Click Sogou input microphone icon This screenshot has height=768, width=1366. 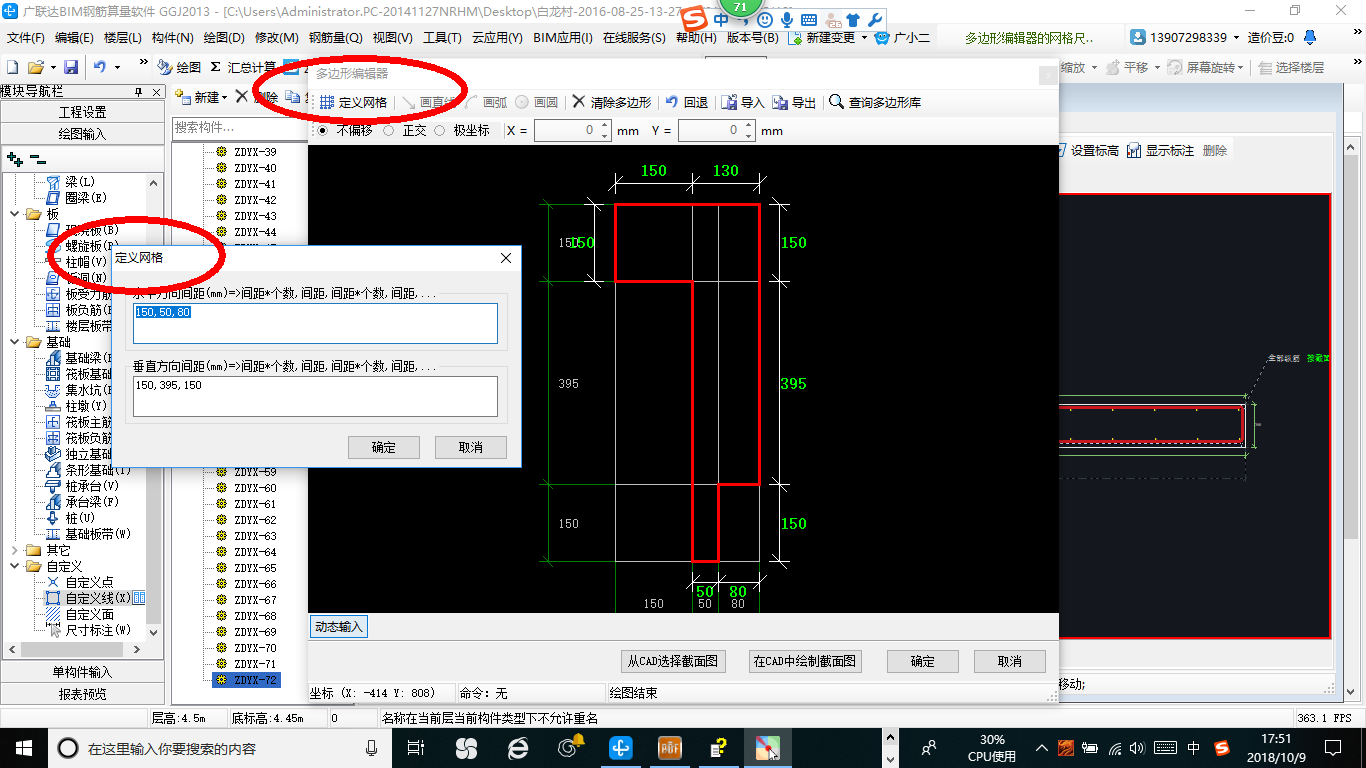(787, 20)
